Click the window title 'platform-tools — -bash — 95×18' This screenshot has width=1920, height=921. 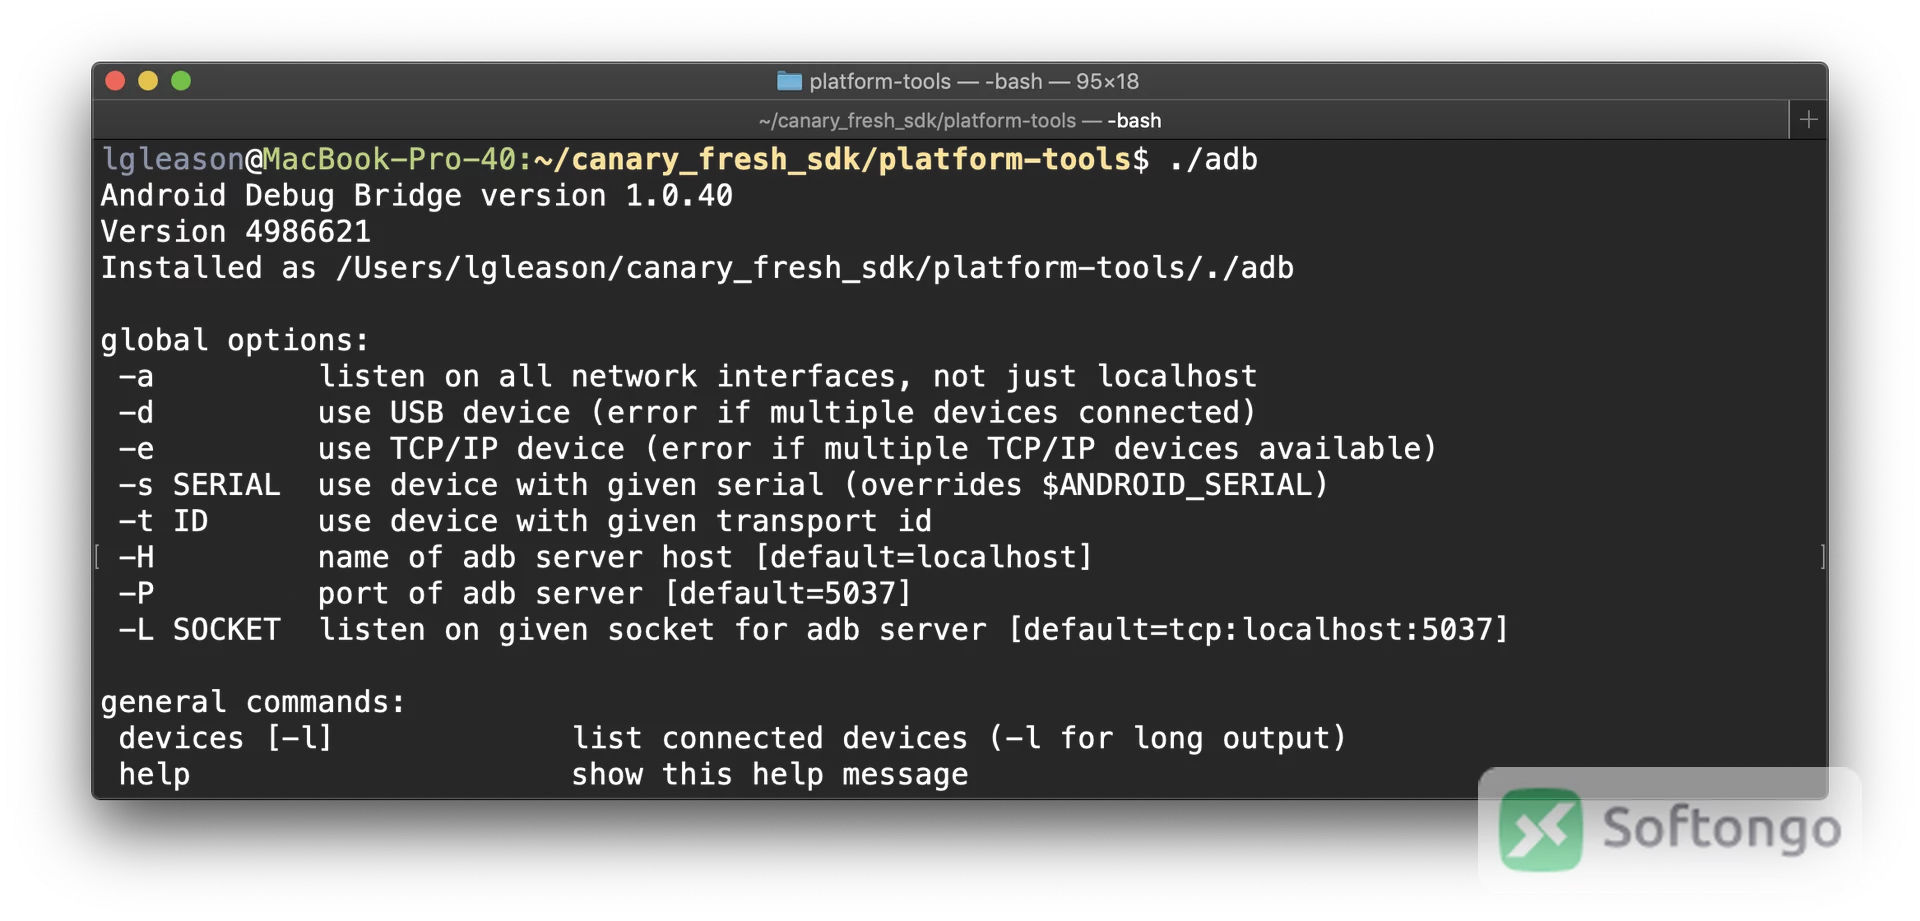tap(973, 81)
